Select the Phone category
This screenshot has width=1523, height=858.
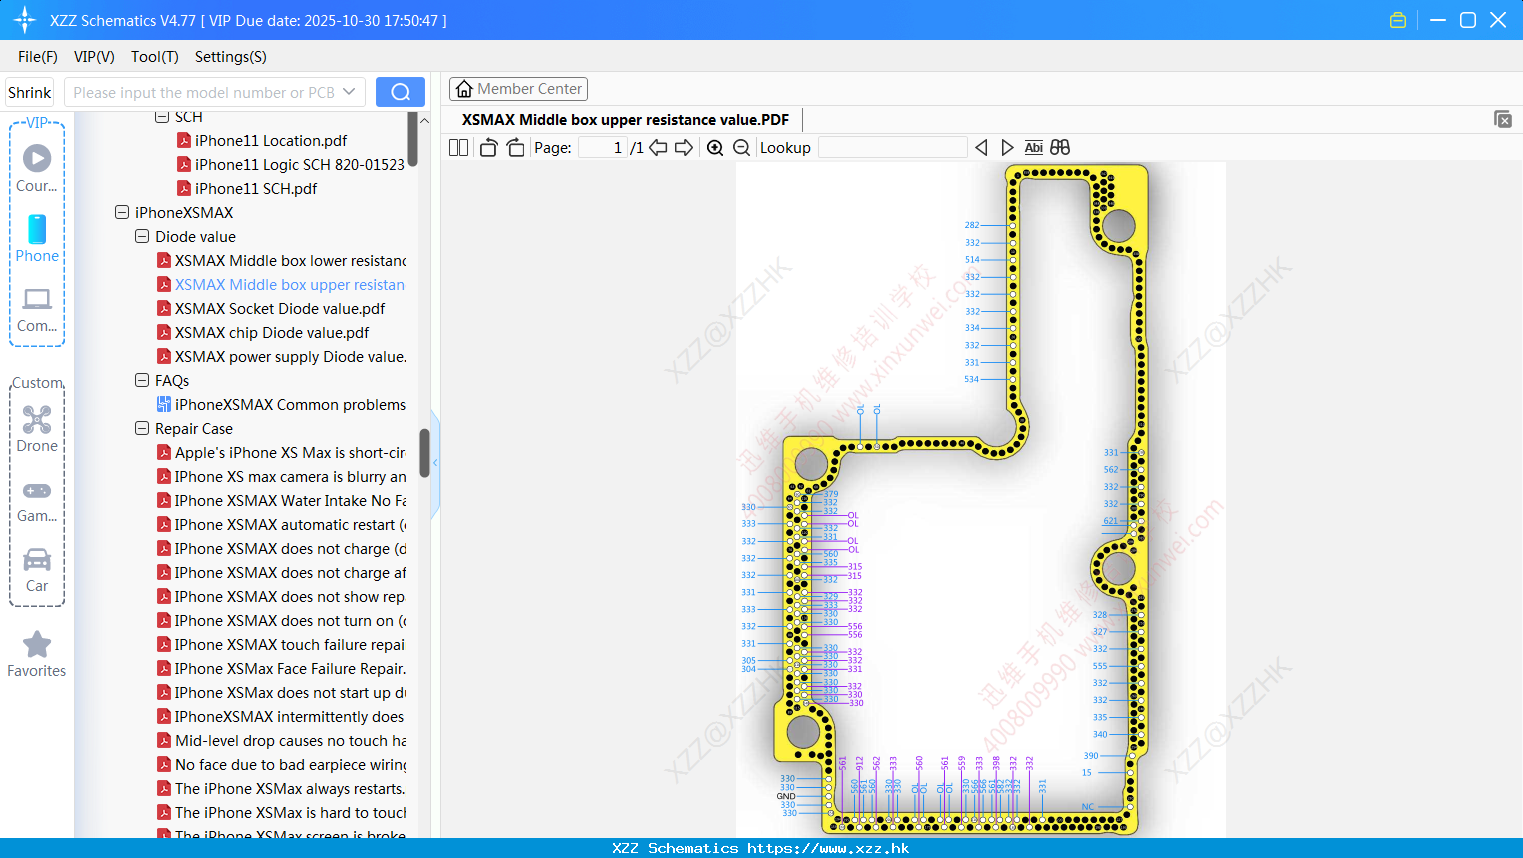tap(37, 238)
